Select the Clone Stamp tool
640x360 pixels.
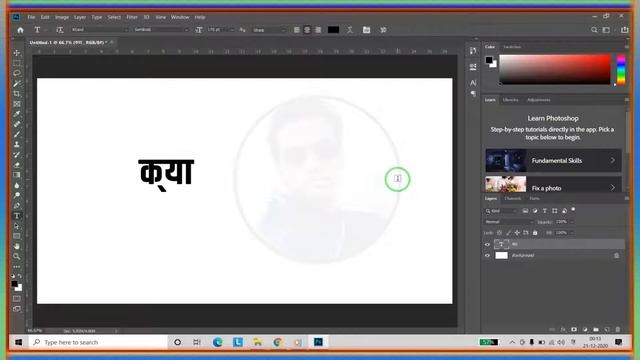coord(17,145)
